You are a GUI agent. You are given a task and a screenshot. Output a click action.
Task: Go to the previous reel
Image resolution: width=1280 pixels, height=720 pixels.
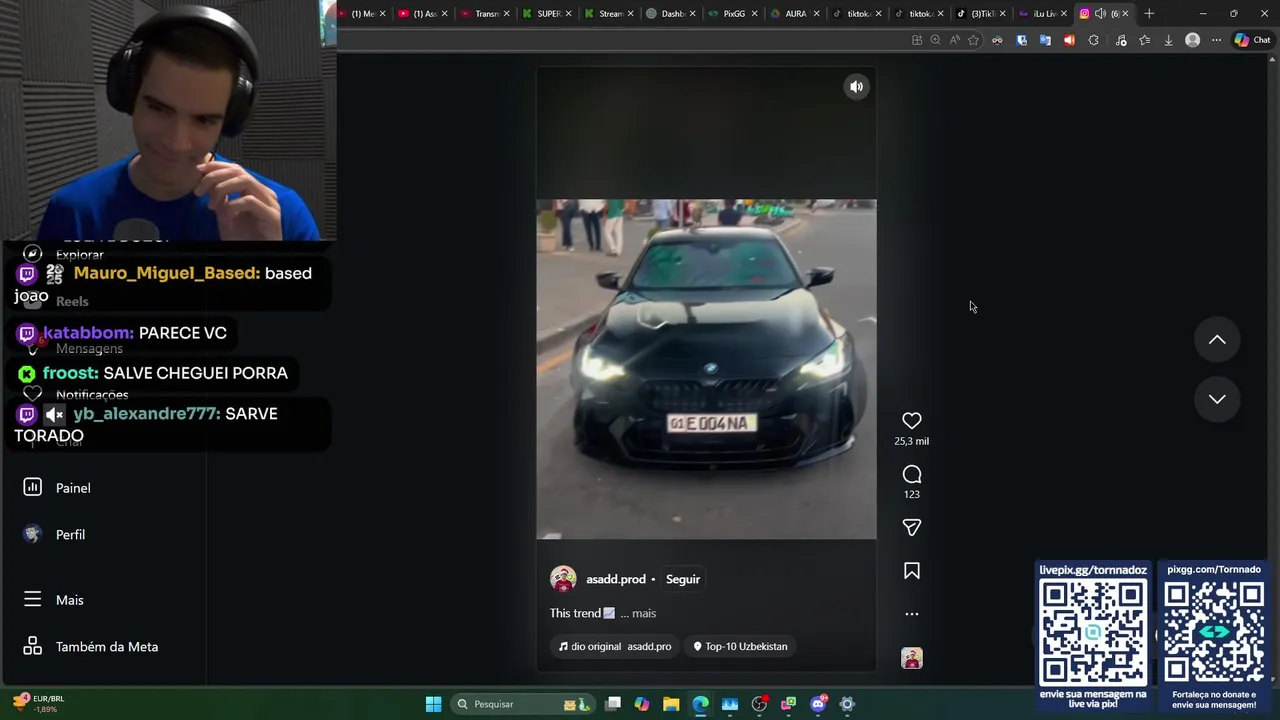click(x=1217, y=340)
